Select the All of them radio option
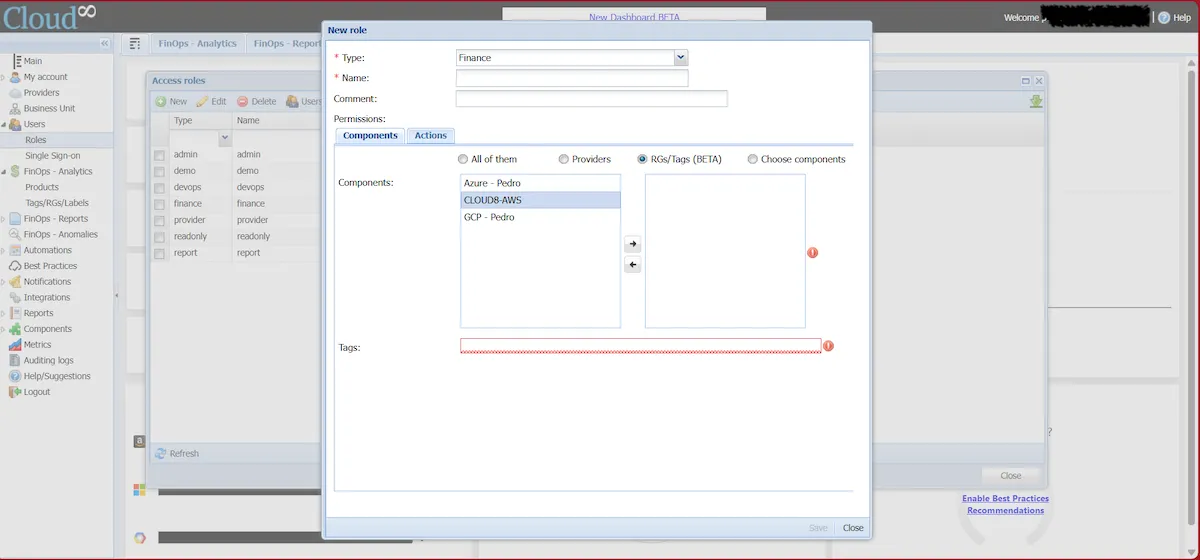The height and width of the screenshot is (560, 1200). 462,159
